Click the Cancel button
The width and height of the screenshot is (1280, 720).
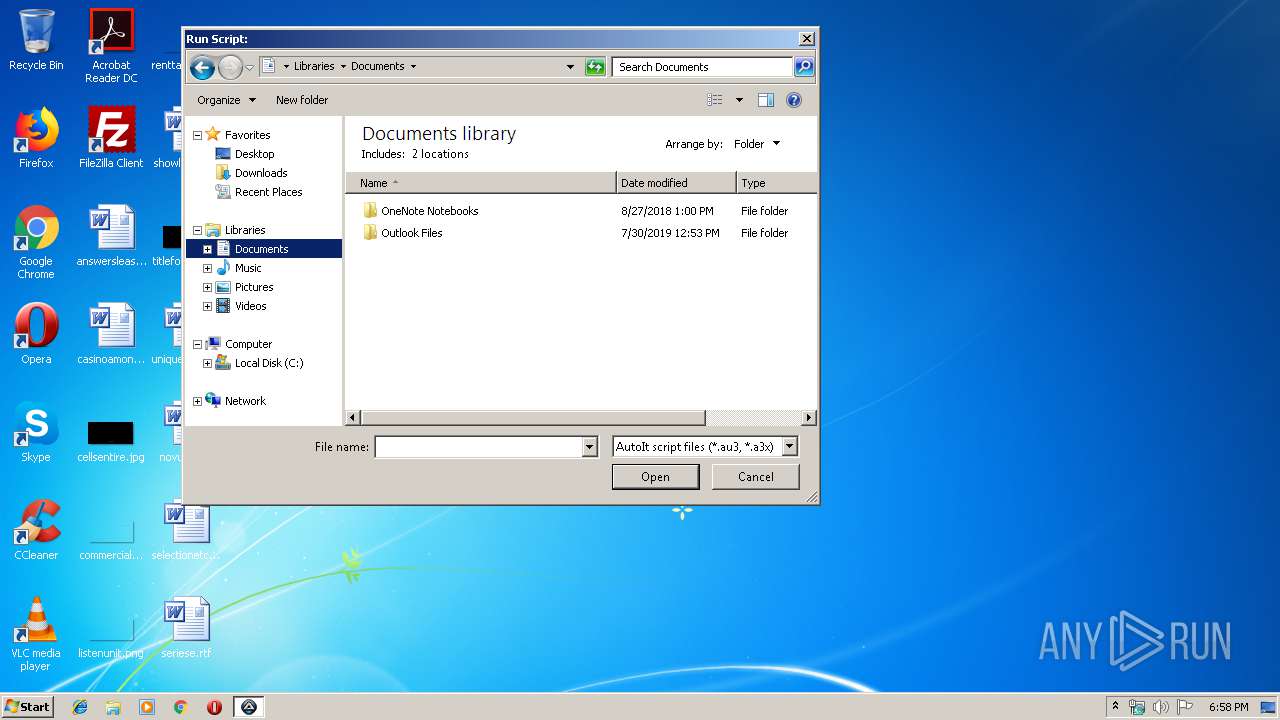coord(755,477)
